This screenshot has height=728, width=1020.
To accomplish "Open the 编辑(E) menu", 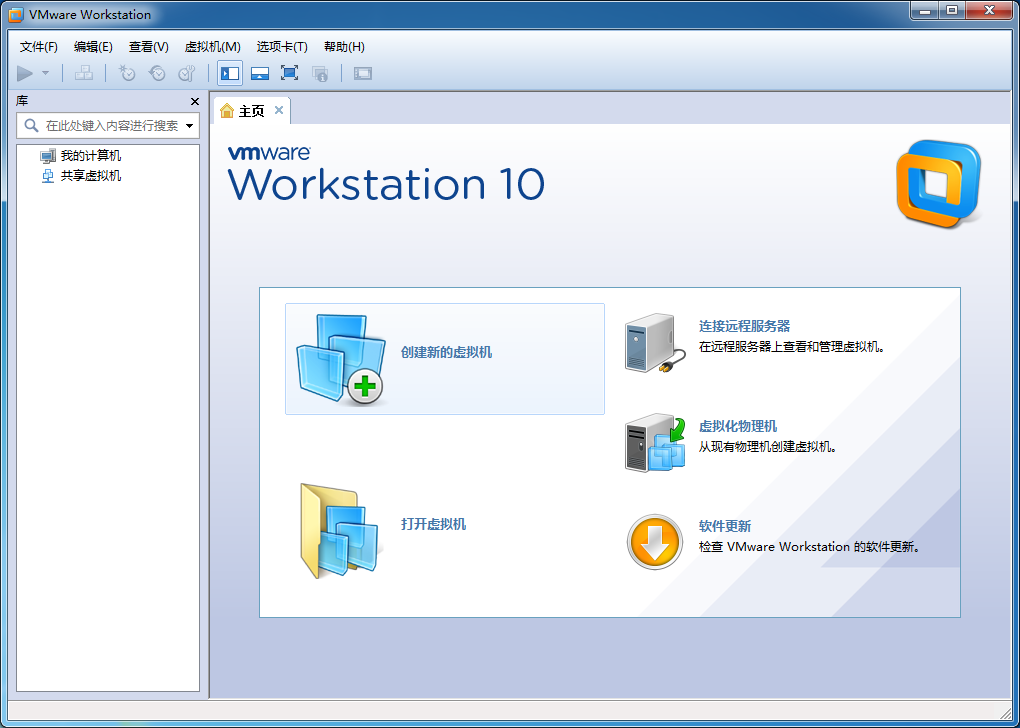I will point(93,47).
